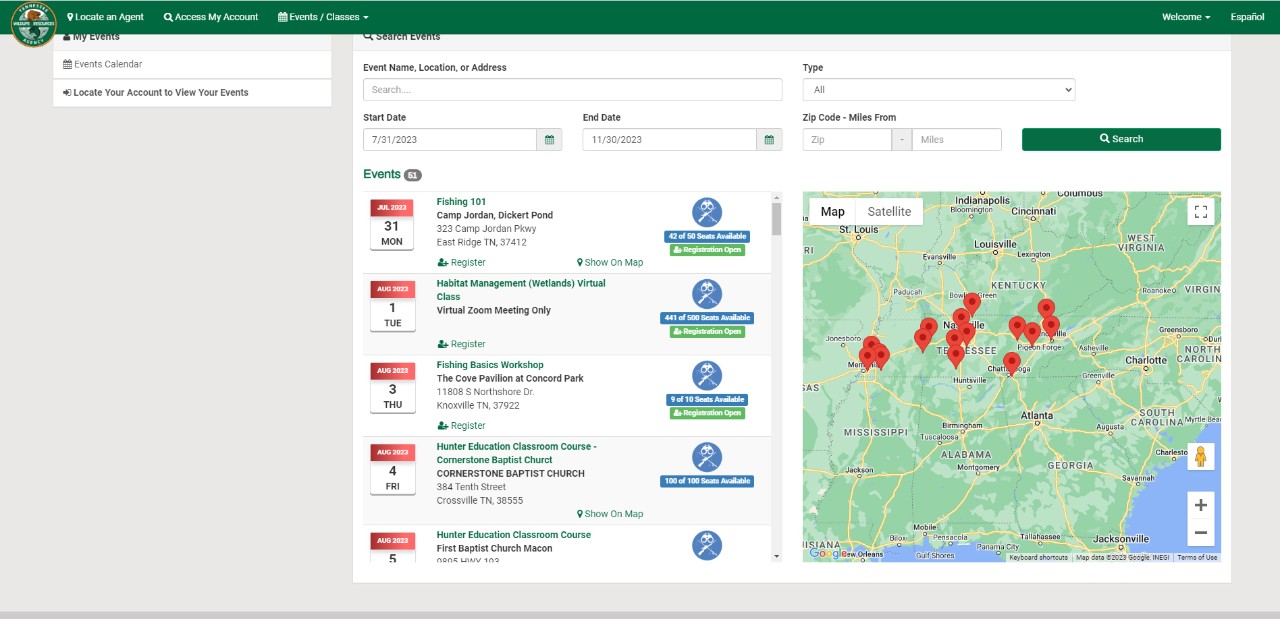Image resolution: width=1280 pixels, height=619 pixels.
Task: Open the Fishing 101 event title
Action: click(x=461, y=202)
